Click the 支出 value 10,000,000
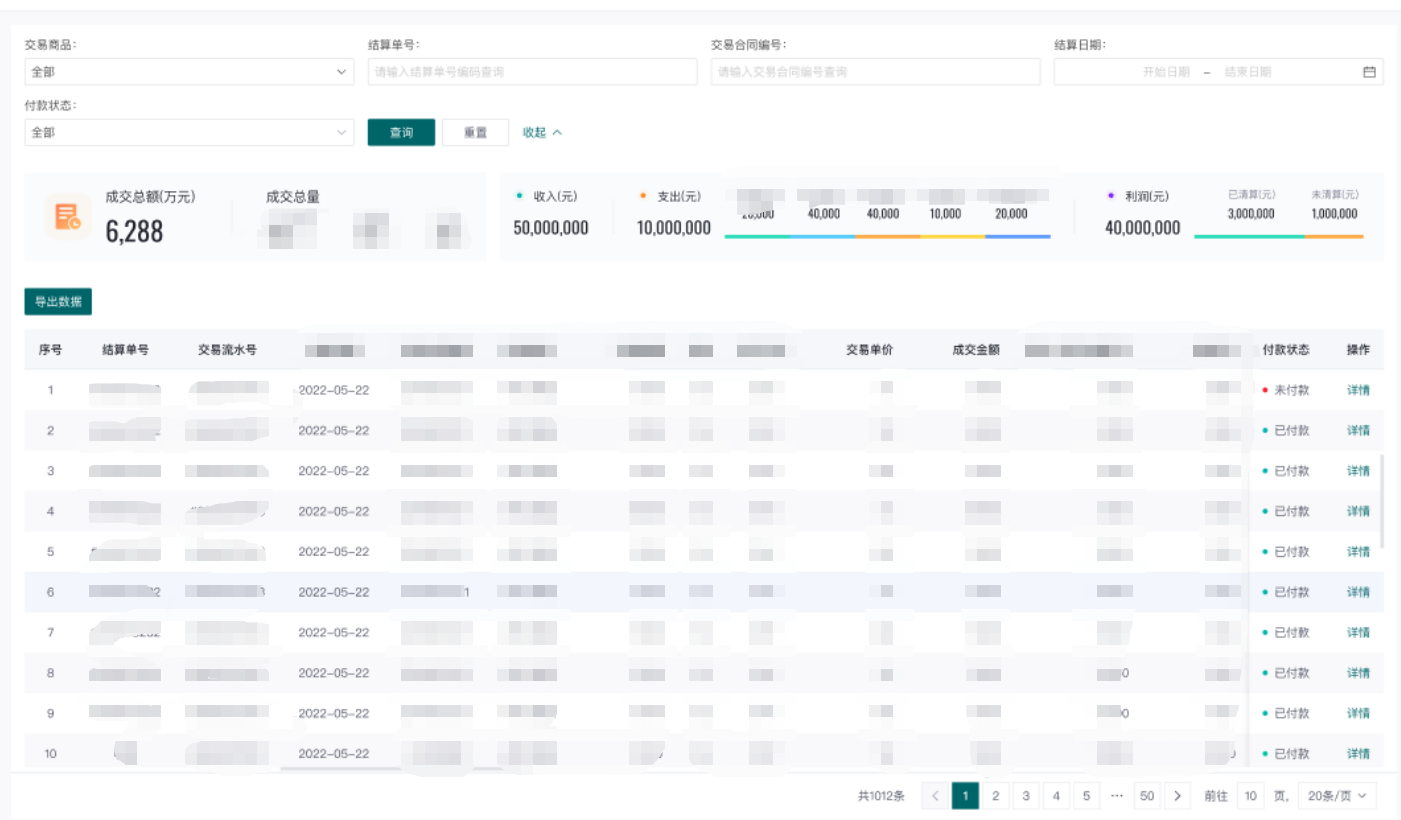 click(x=674, y=228)
